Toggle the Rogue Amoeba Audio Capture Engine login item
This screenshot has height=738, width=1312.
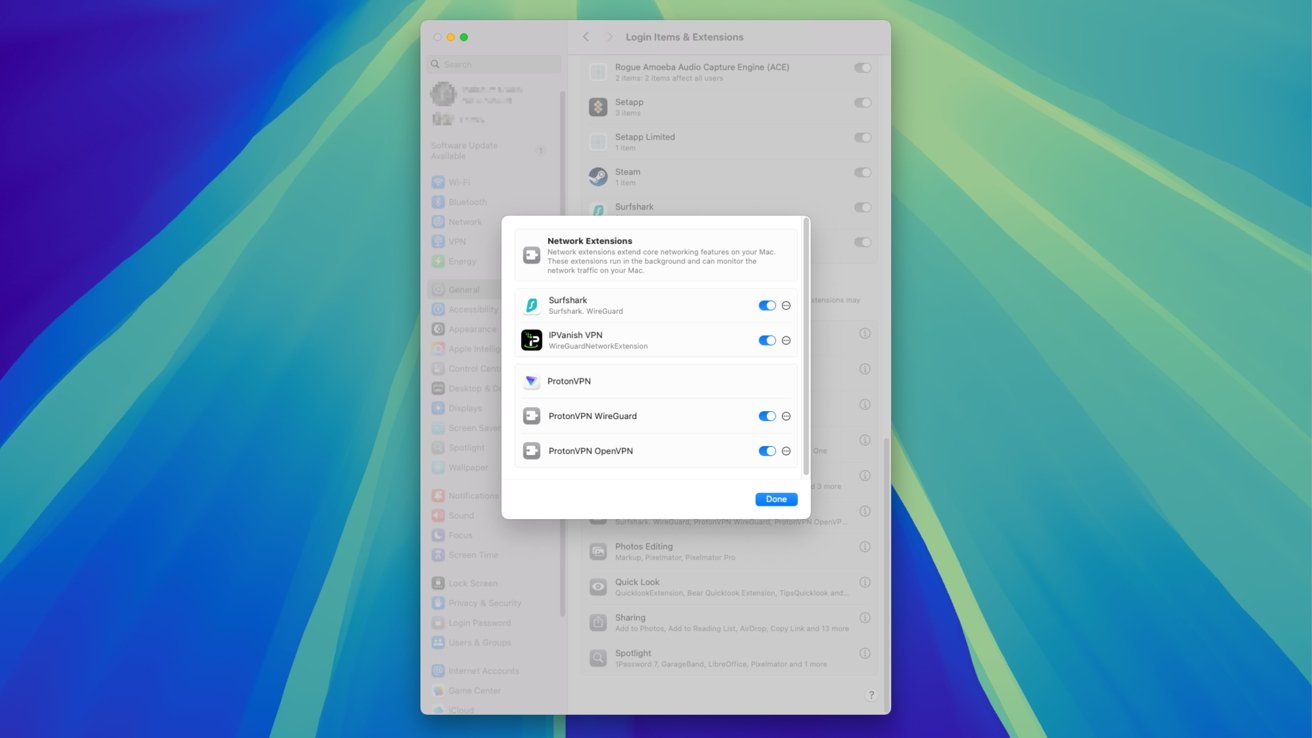point(862,68)
